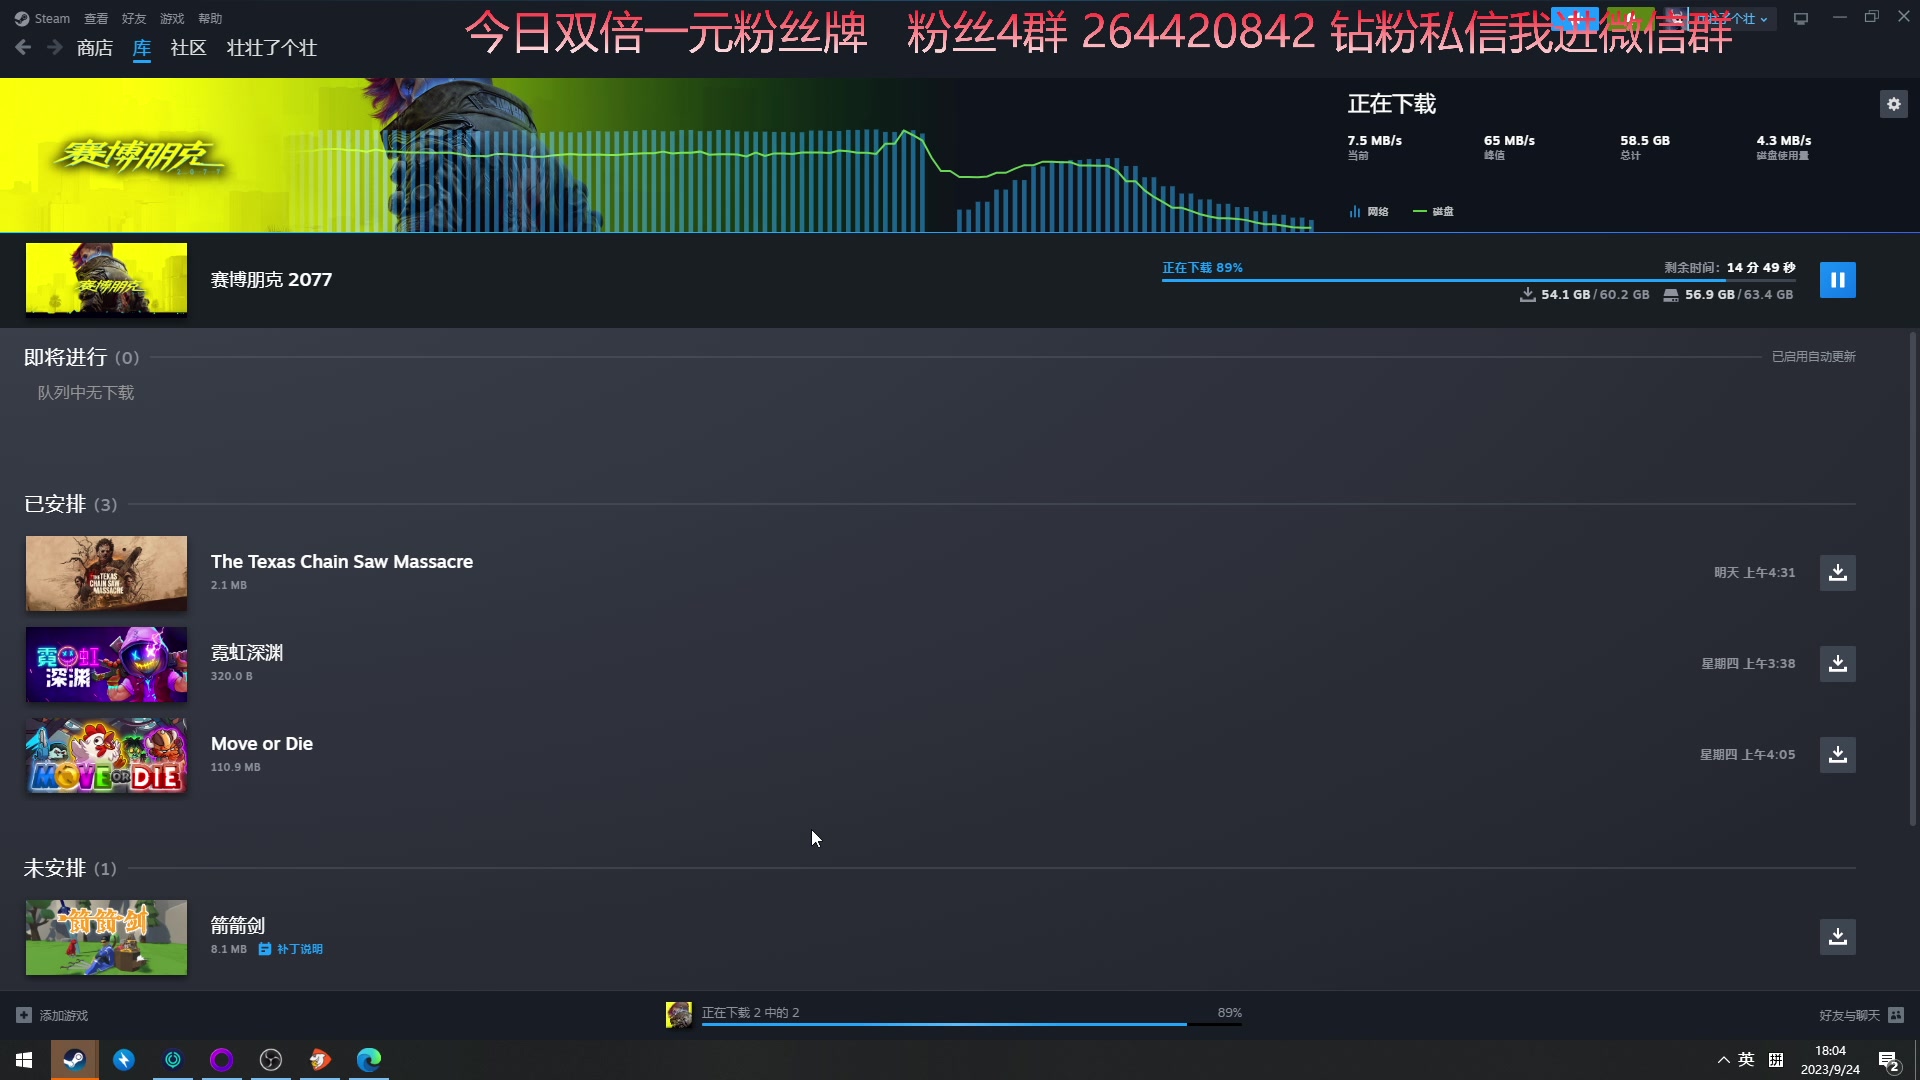
Task: Click the downloads list scrollbar
Action: [1912, 580]
